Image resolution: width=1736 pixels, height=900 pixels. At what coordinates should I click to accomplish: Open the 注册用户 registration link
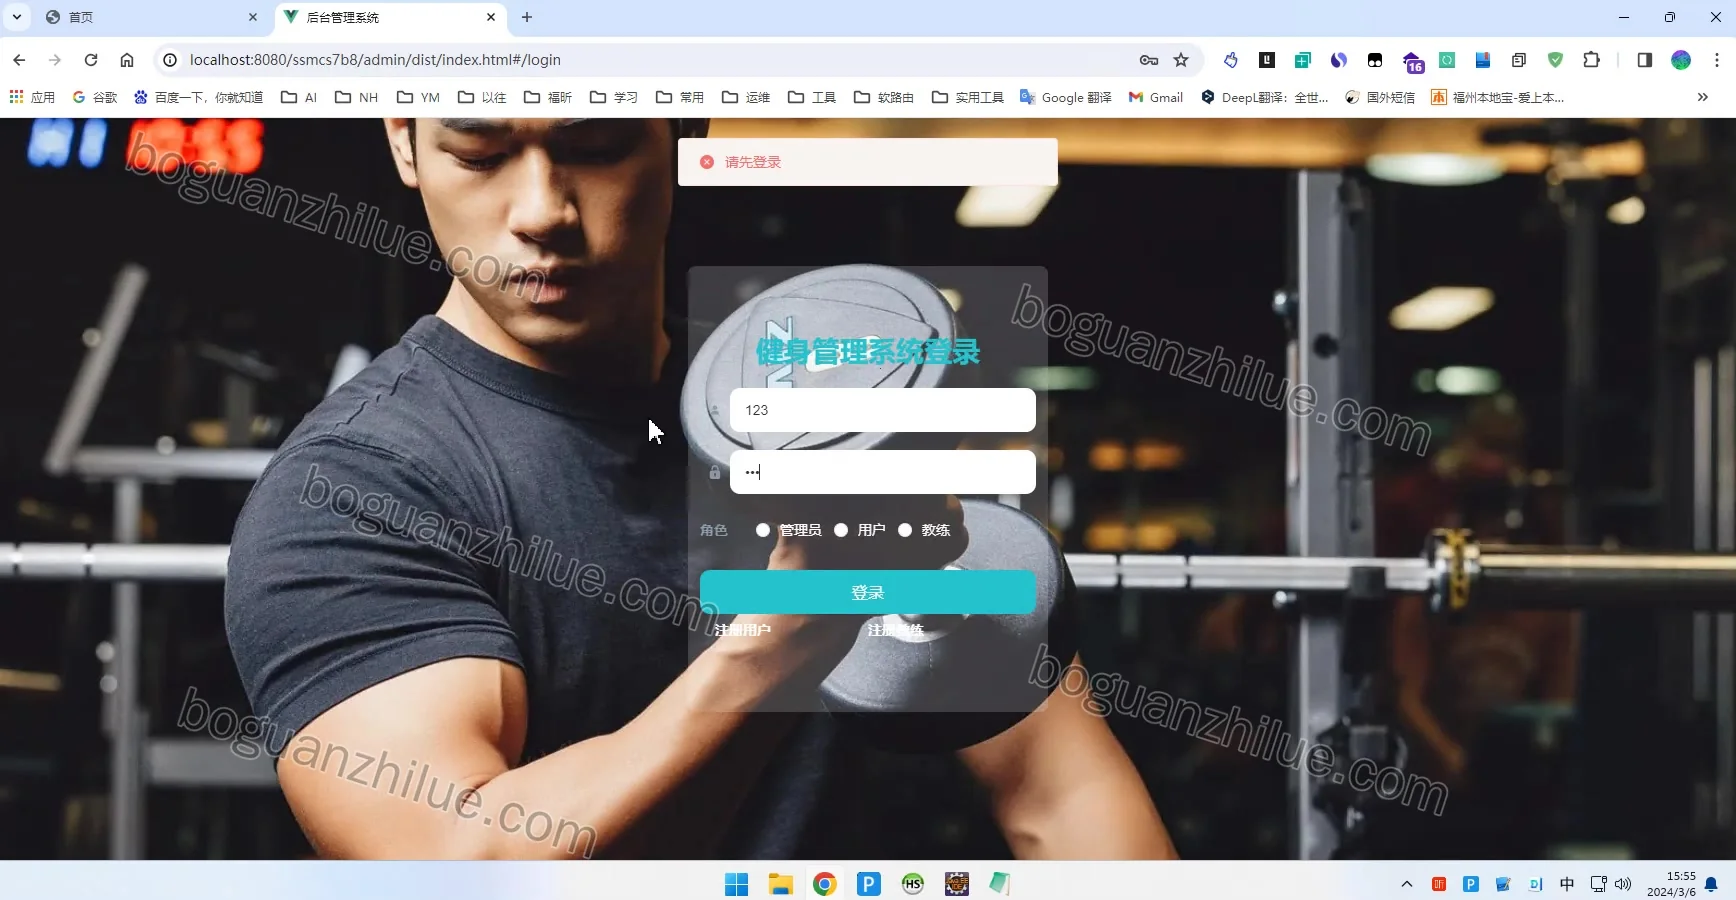click(742, 630)
